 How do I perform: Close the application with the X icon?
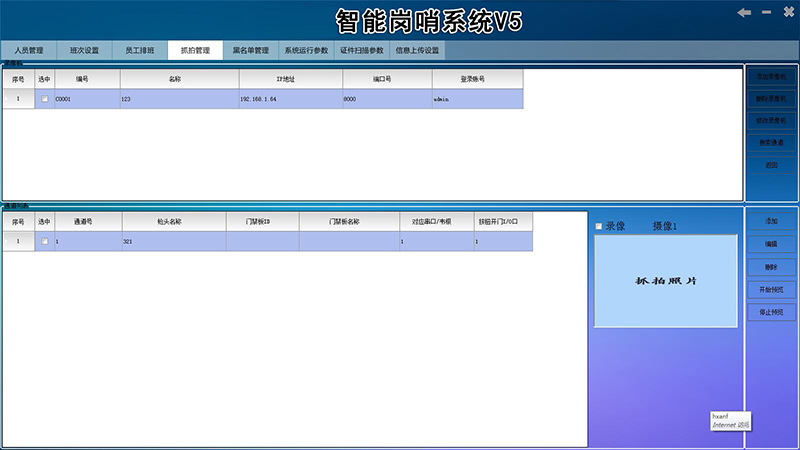coord(788,12)
